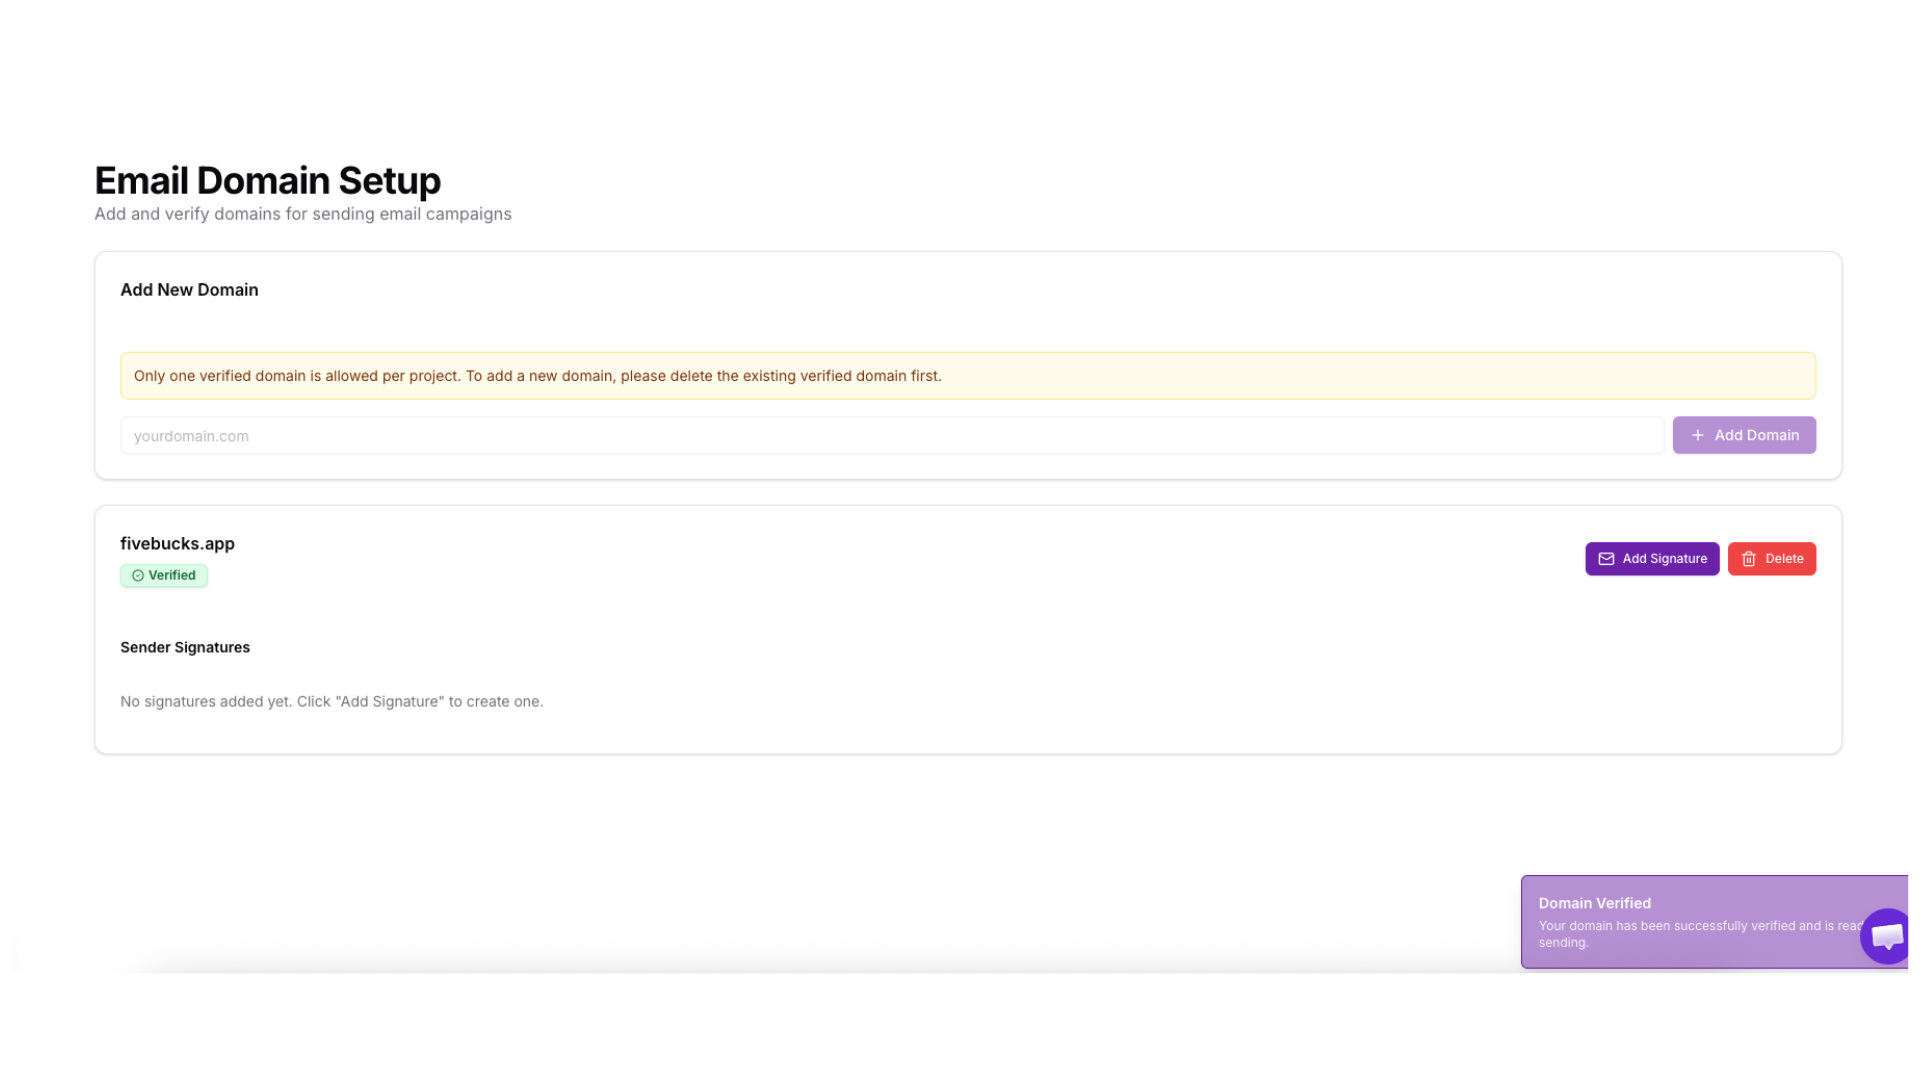Open the chat bubble widget
Image resolution: width=1920 pixels, height=1080 pixels.
point(1885,936)
